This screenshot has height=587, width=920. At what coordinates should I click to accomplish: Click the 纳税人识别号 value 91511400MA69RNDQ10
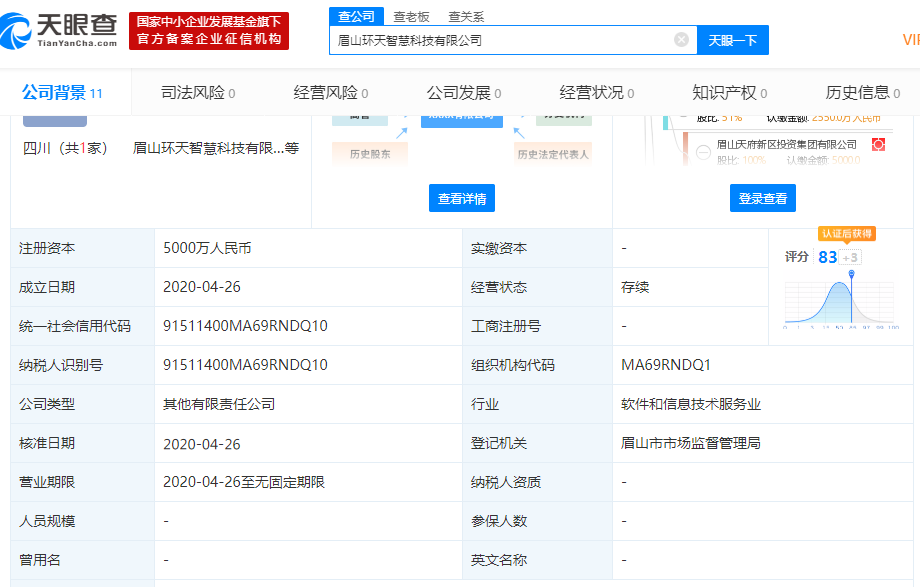point(245,365)
